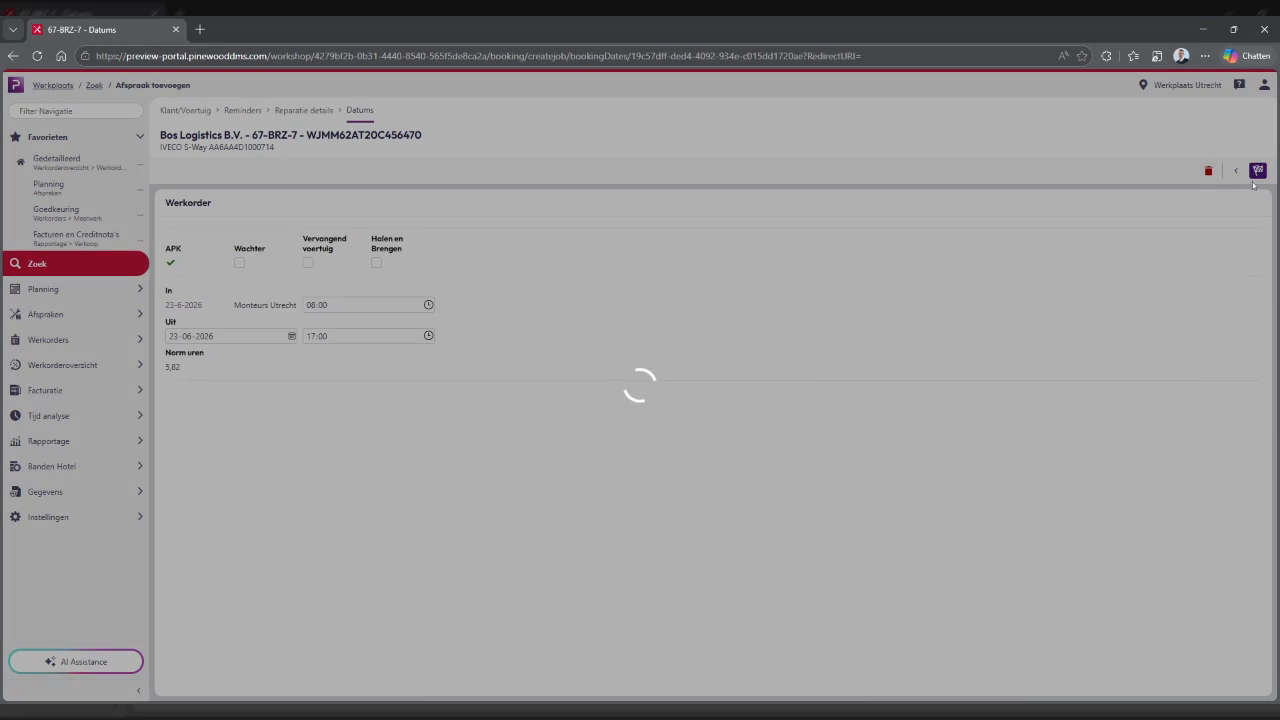The width and height of the screenshot is (1280, 720).
Task: Expand the Werkorderoverzicht menu chevron
Action: 140,365
